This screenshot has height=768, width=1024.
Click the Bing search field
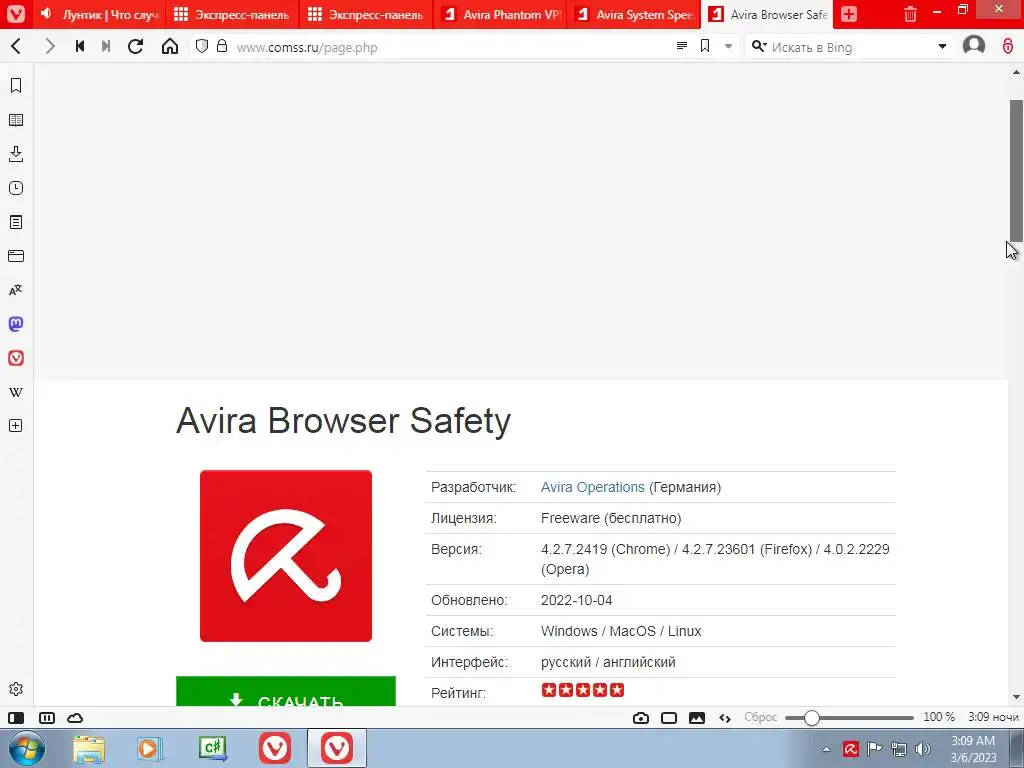click(x=851, y=47)
